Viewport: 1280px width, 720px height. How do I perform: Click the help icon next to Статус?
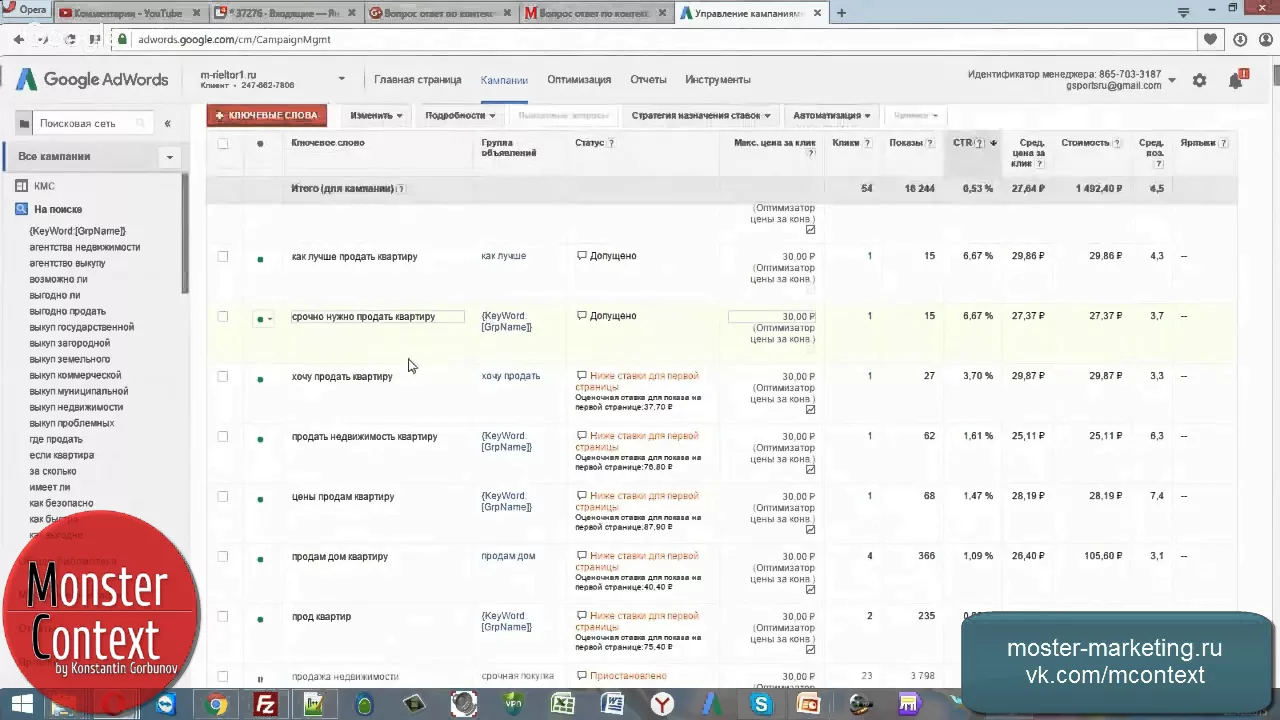[x=611, y=143]
